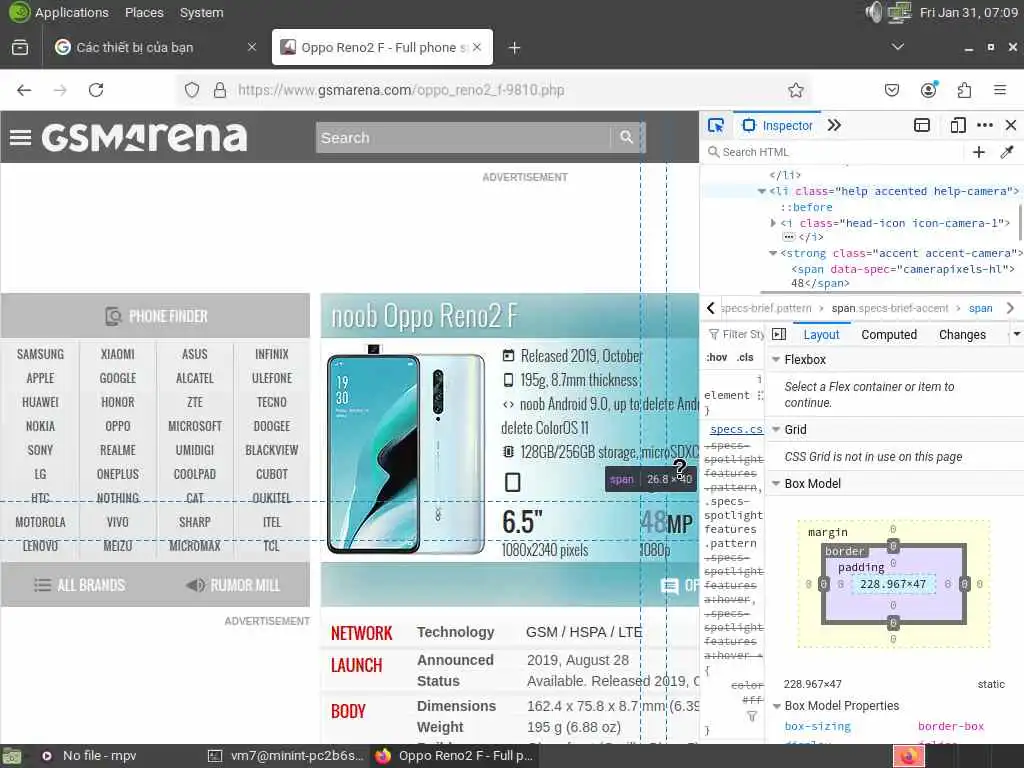Submit search with the magnifier button
This screenshot has height=768, width=1024.
(626, 137)
